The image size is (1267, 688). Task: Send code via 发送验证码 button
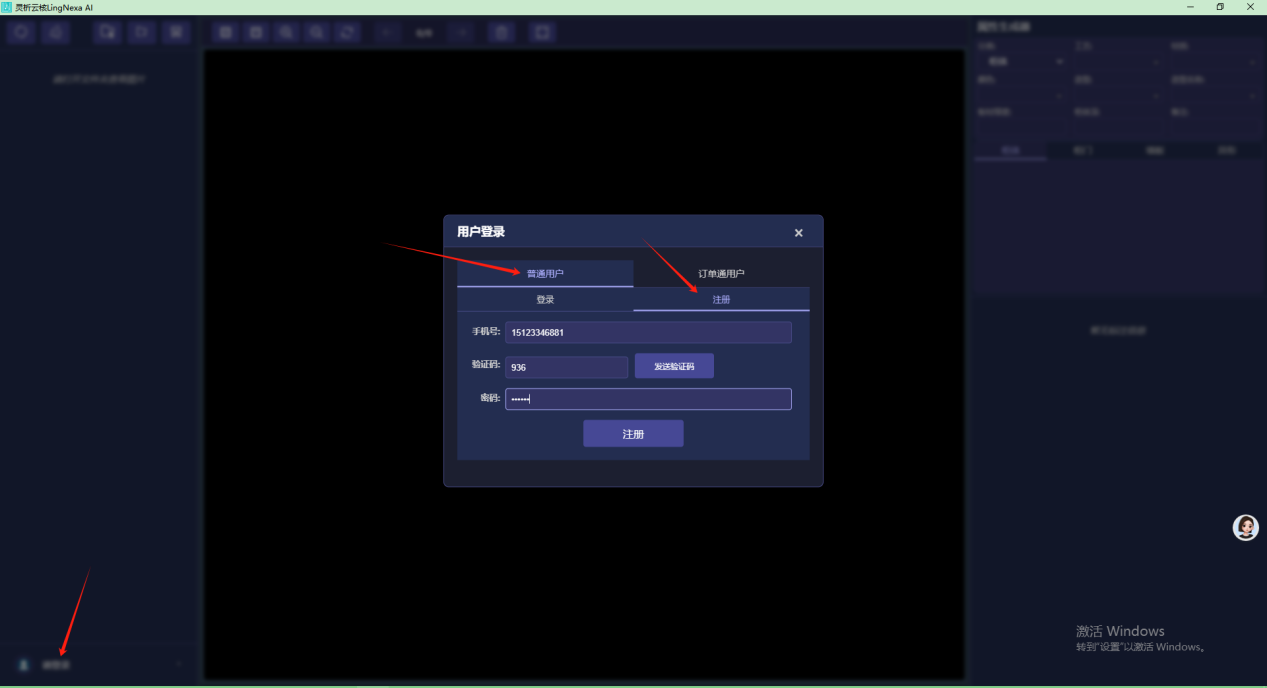point(674,366)
